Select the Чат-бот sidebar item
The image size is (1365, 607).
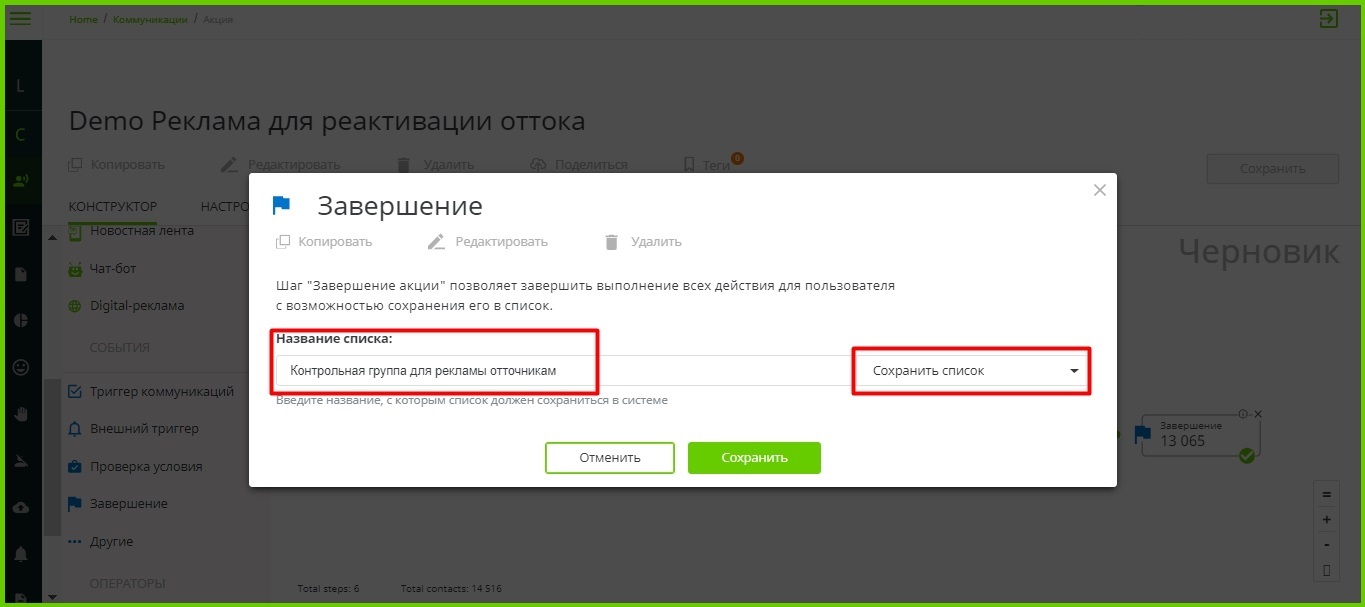click(x=102, y=268)
